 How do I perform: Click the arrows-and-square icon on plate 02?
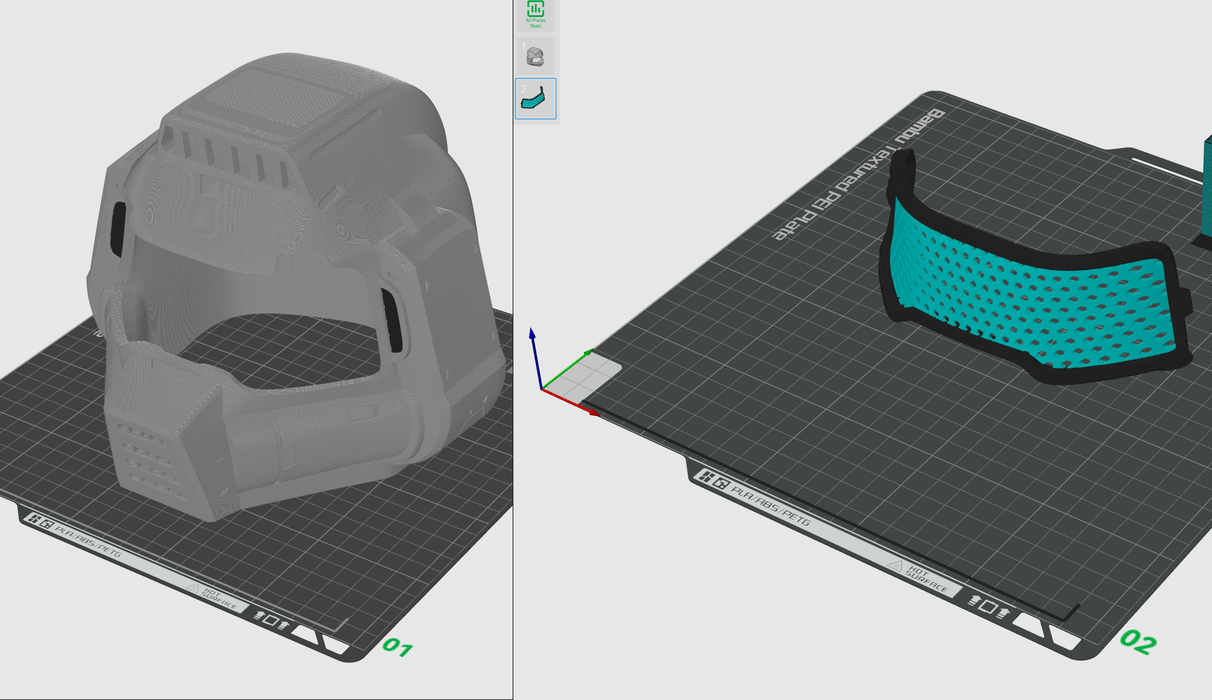(987, 606)
